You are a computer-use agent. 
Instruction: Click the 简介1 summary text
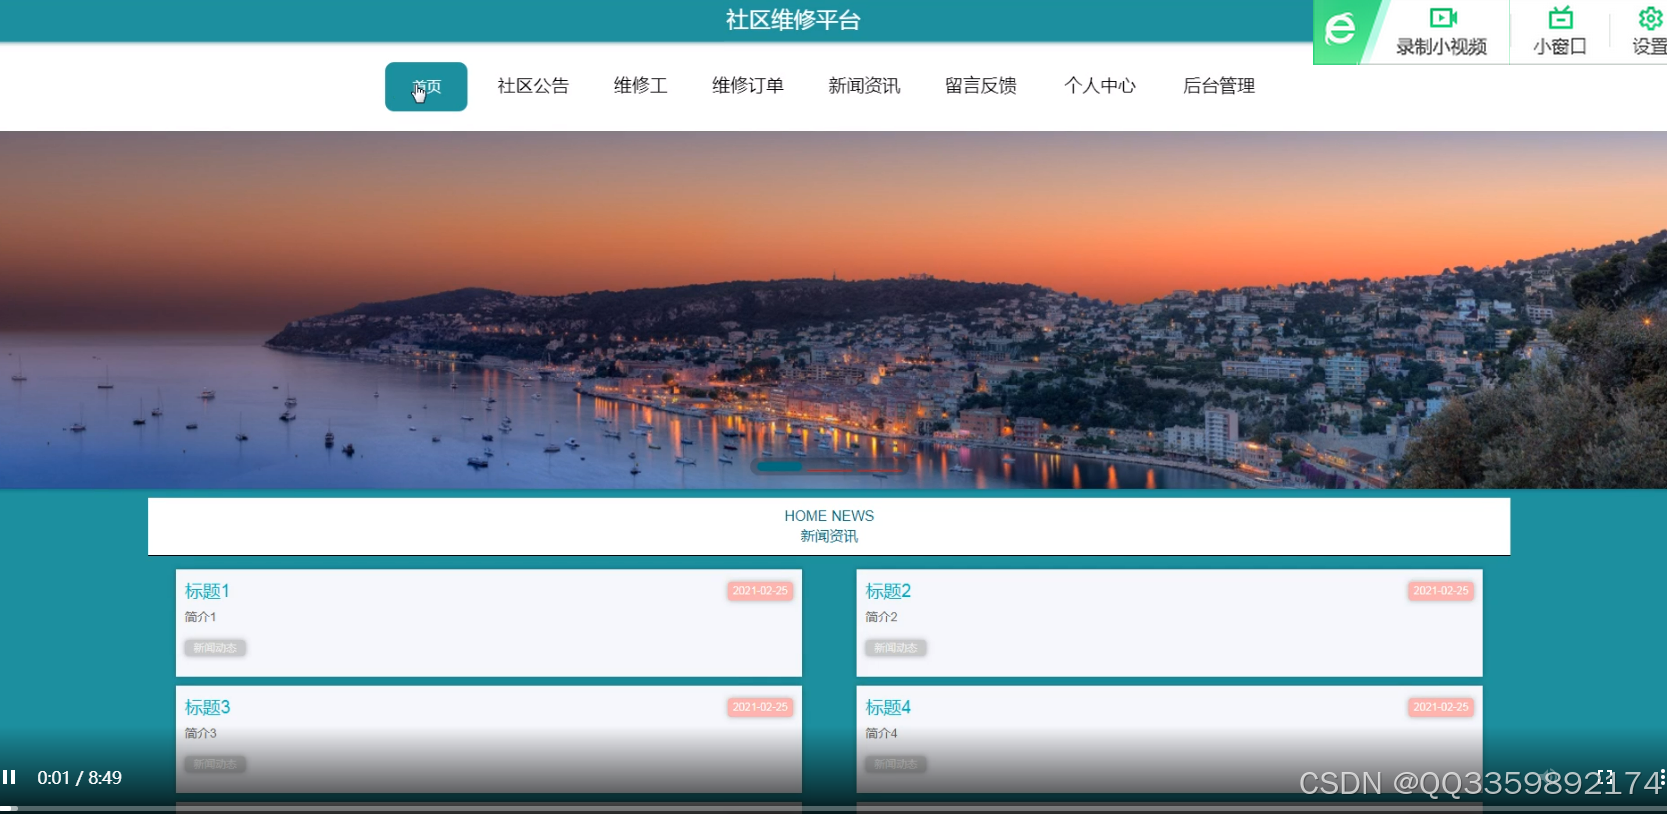(200, 617)
